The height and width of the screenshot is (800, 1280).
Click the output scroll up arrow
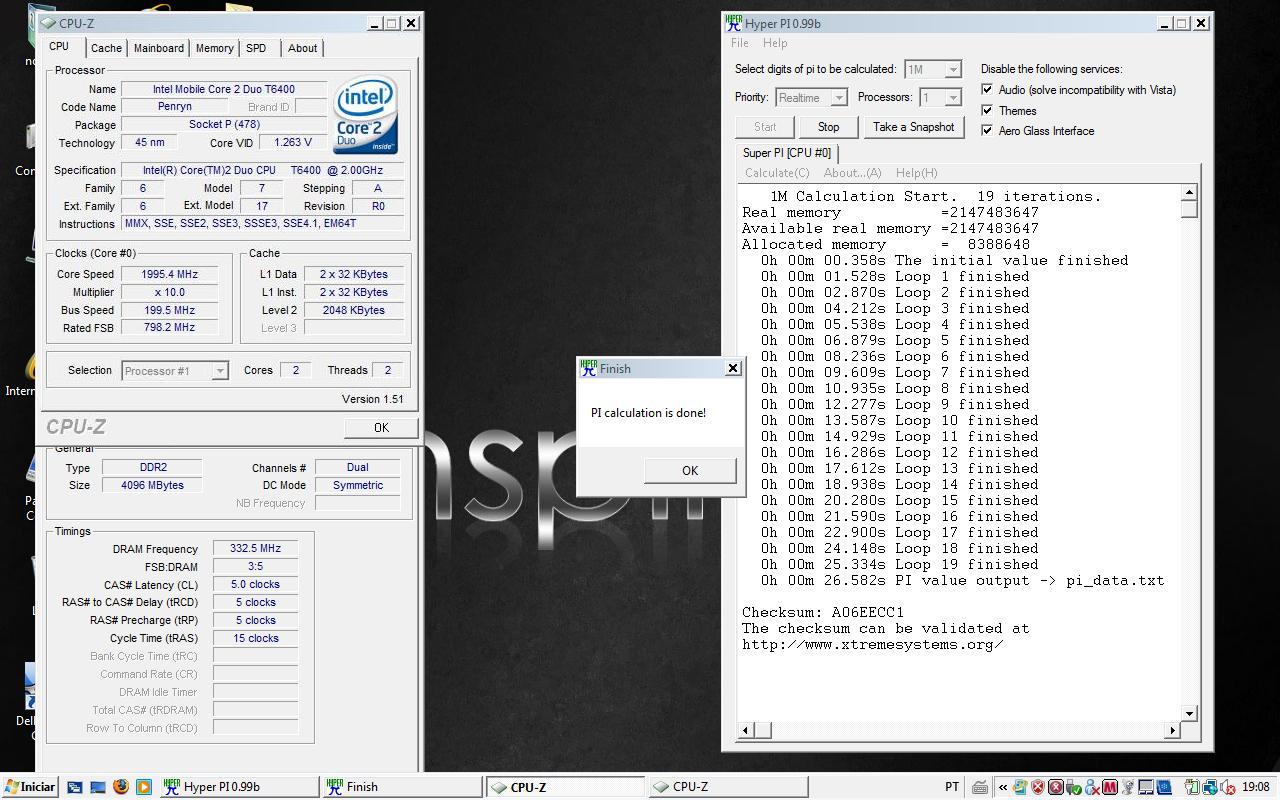click(x=1189, y=193)
